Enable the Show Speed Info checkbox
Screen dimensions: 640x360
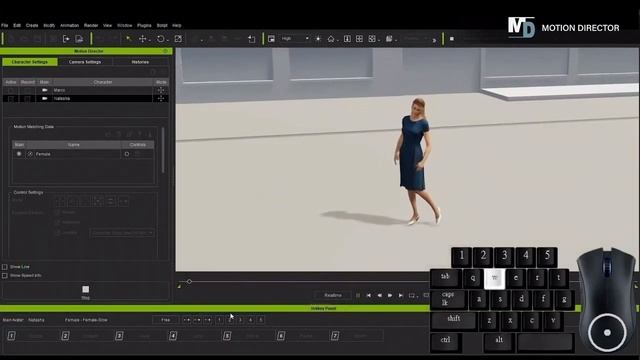pyautogui.click(x=5, y=276)
